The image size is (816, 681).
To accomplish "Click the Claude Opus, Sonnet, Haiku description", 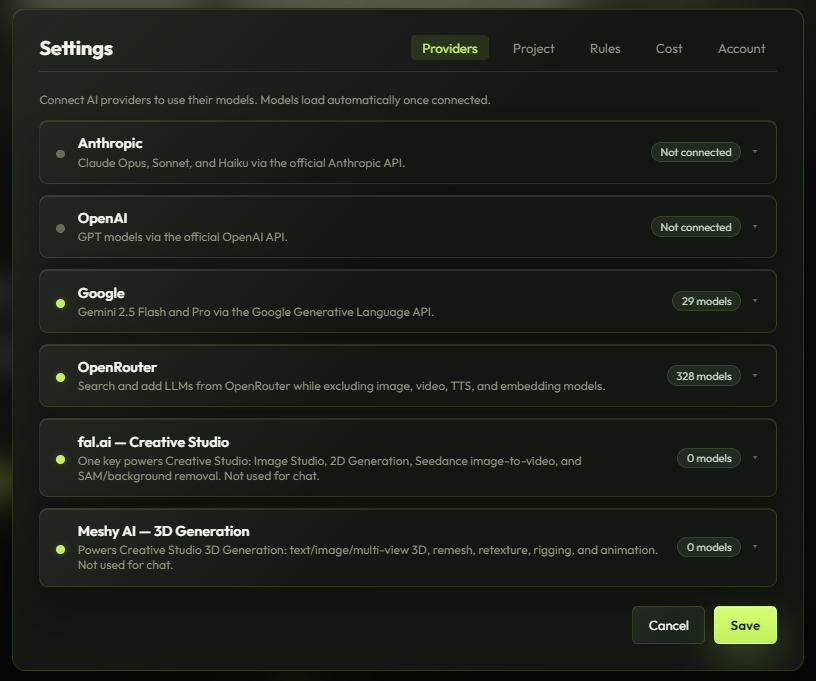I will coord(241,163).
